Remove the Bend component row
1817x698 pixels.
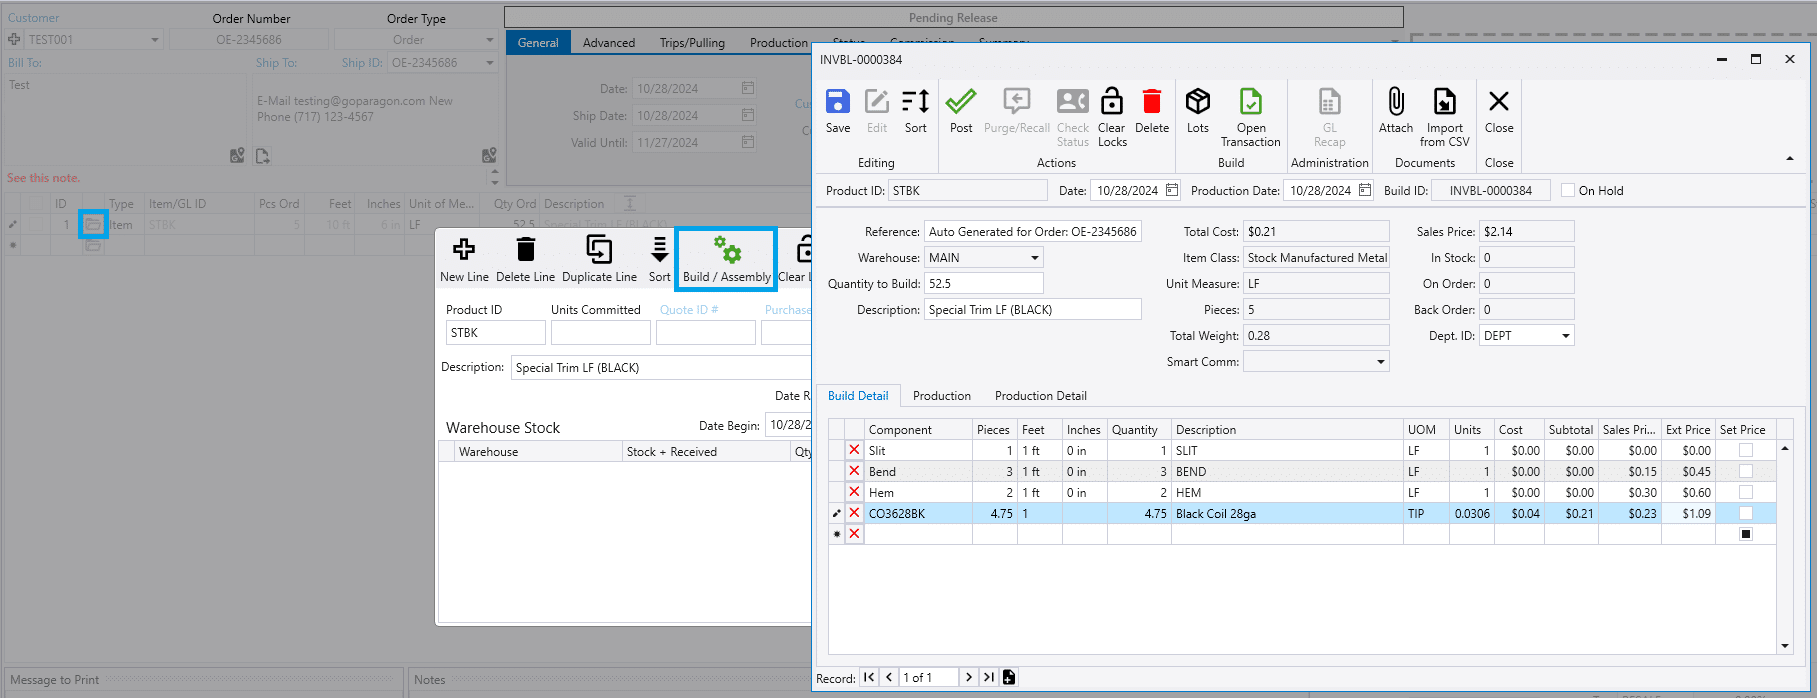(854, 471)
